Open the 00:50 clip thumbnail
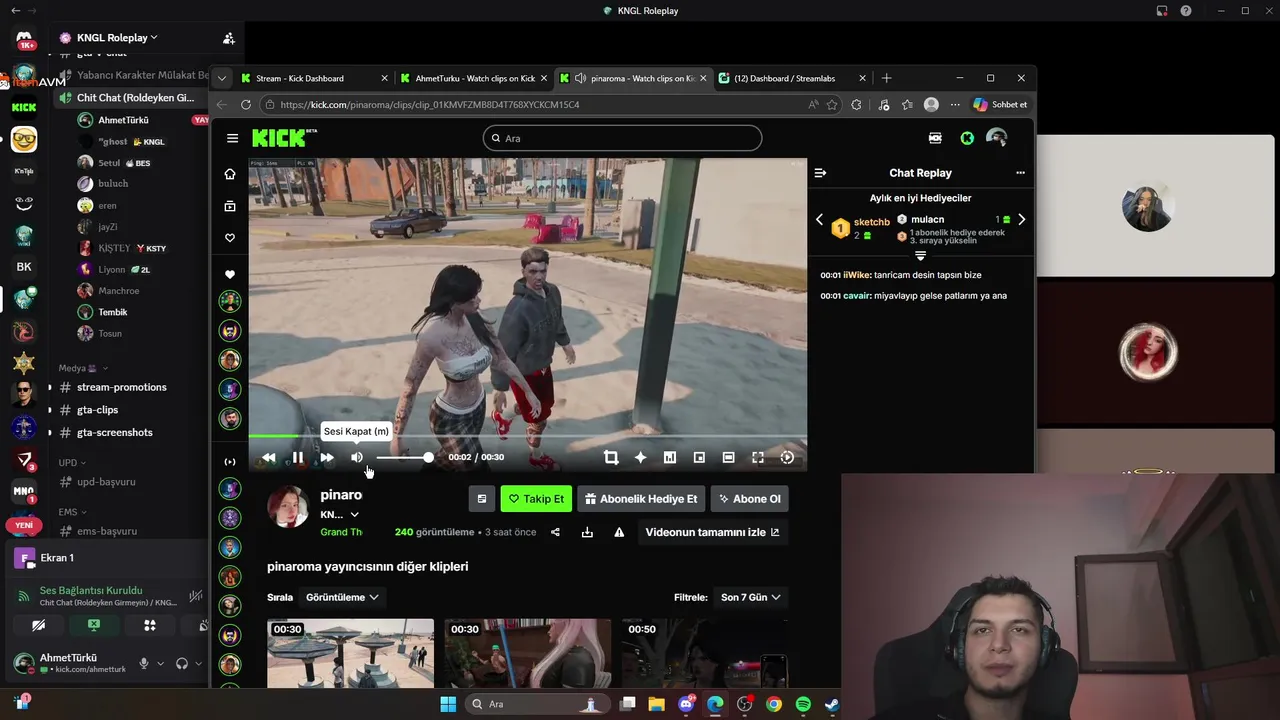This screenshot has width=1280, height=720. (x=704, y=654)
